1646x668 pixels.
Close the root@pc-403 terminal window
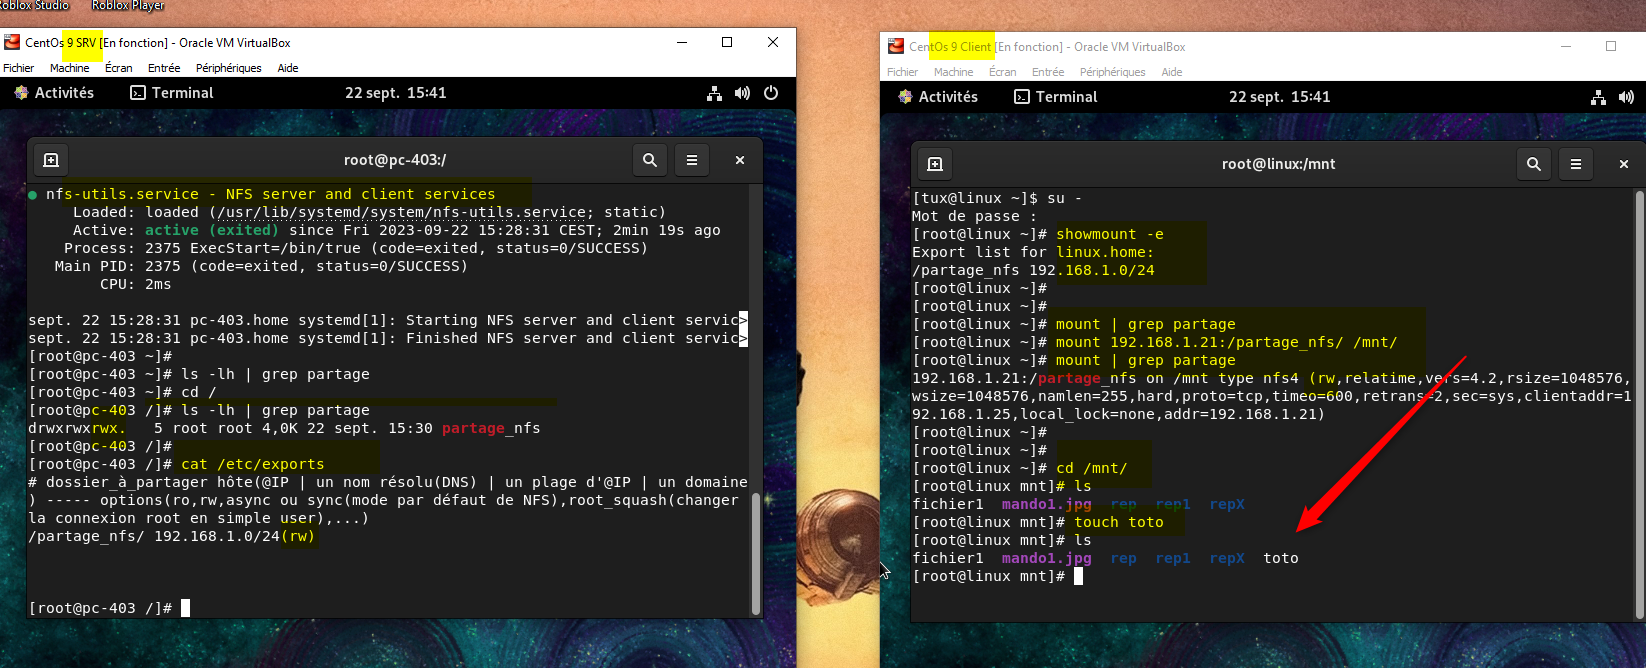[x=740, y=160]
